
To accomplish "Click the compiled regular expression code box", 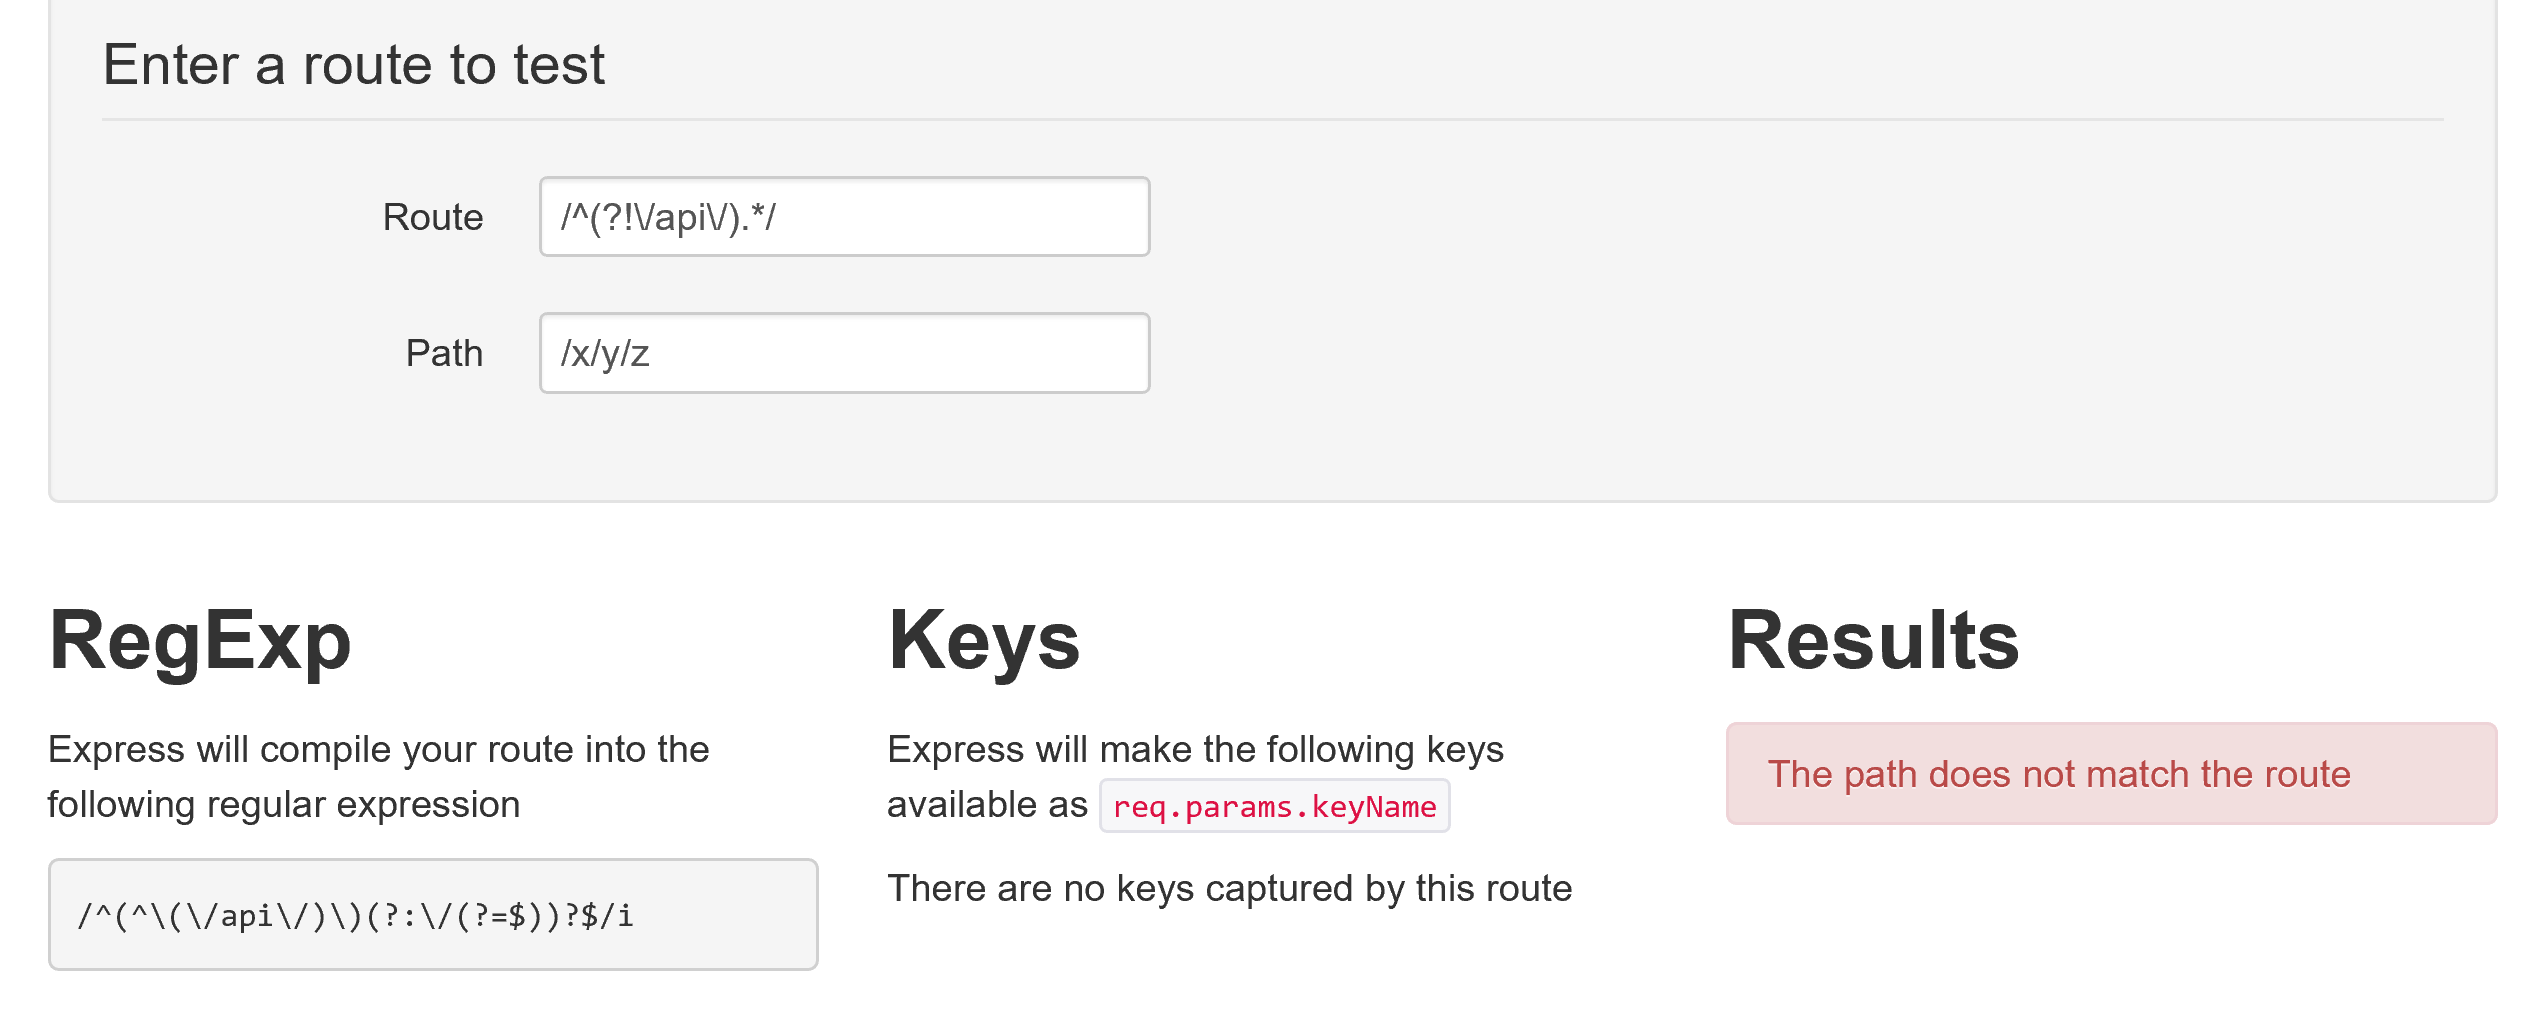I will coord(432,914).
